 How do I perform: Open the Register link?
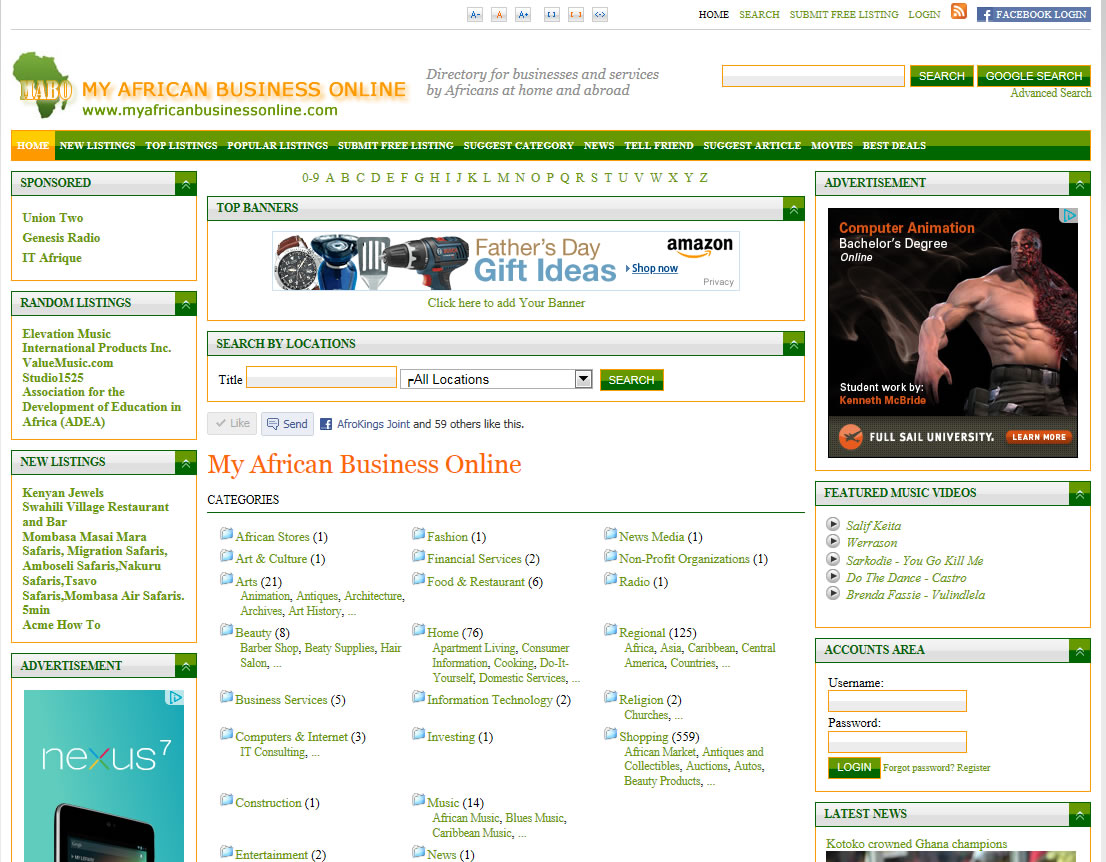click(973, 767)
